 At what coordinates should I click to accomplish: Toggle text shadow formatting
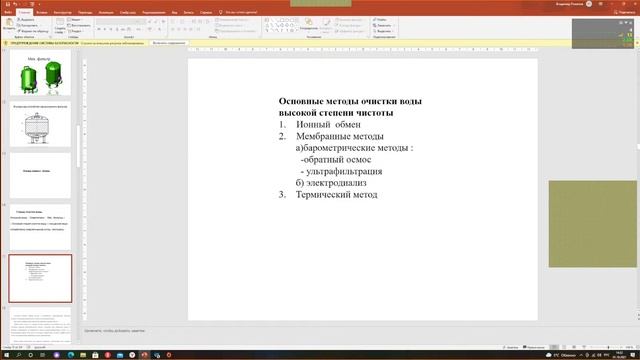[117, 29]
